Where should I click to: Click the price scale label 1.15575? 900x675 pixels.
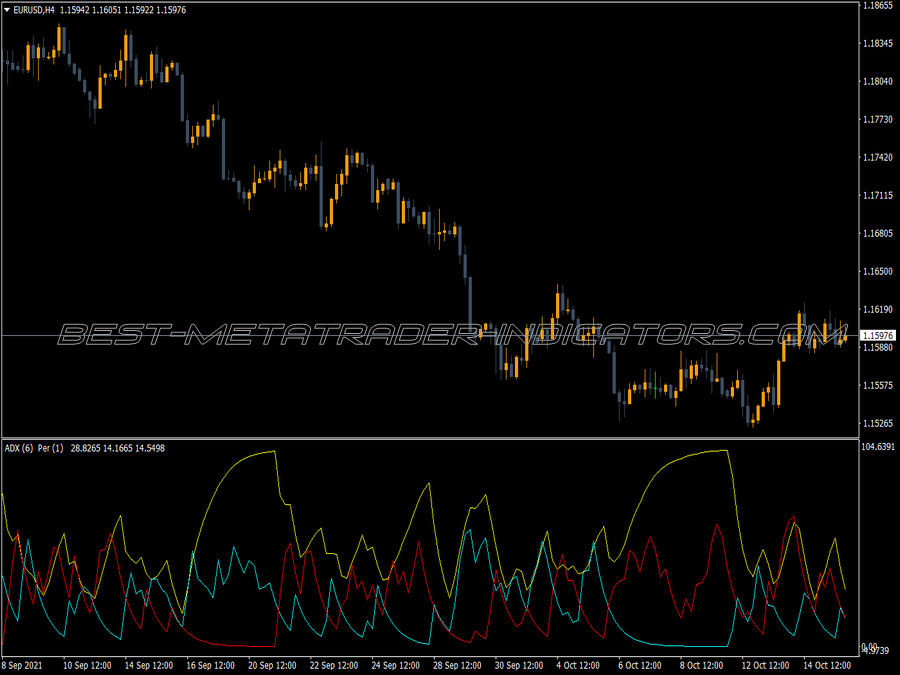click(x=878, y=386)
